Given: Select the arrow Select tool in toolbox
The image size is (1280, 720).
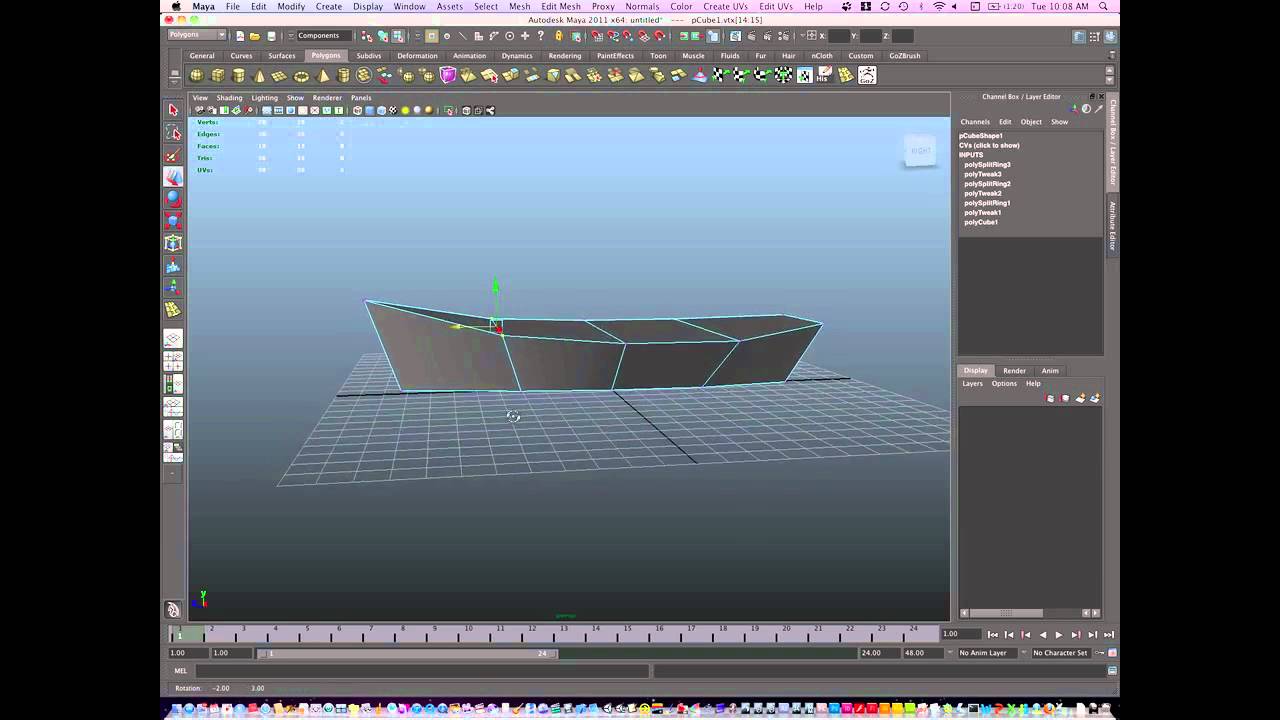Looking at the screenshot, I should pos(173,110).
